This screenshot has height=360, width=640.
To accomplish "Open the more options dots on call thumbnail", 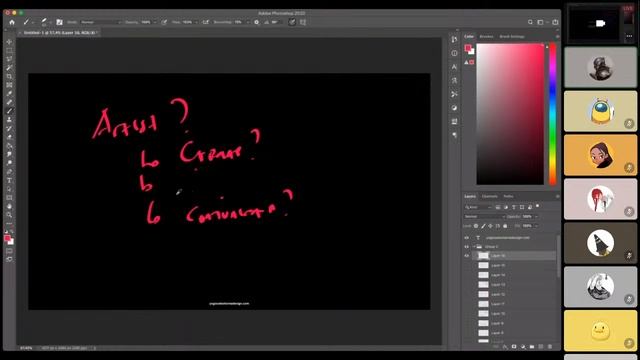I will pyautogui.click(x=629, y=36).
